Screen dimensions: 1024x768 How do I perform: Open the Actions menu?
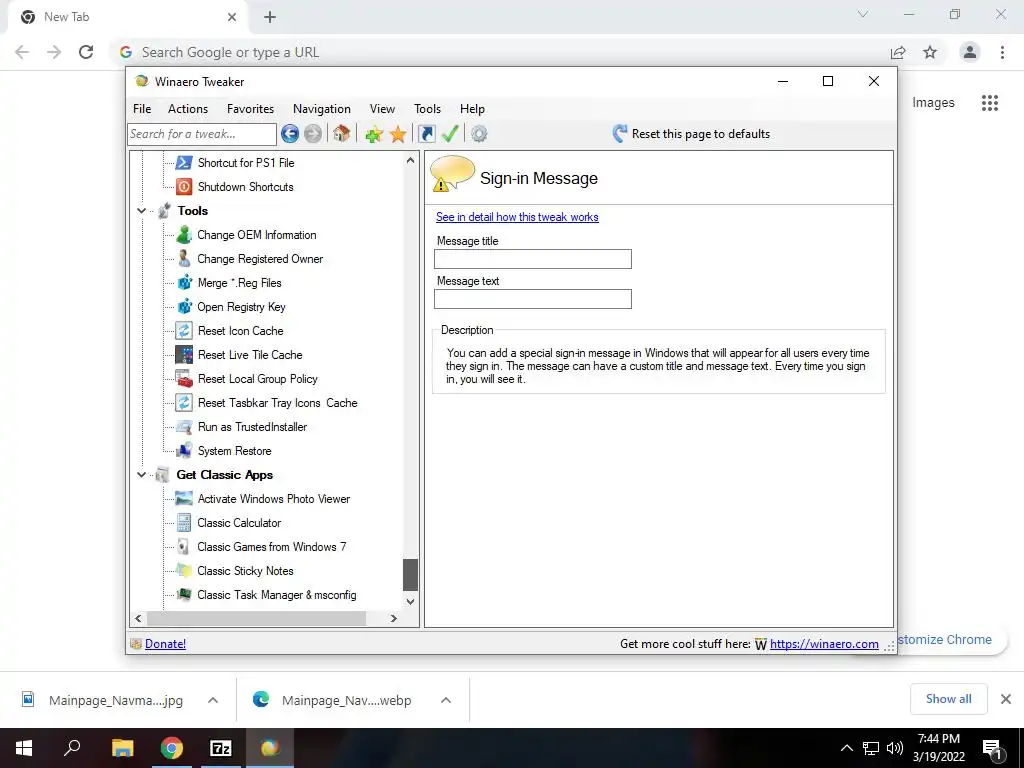pyautogui.click(x=188, y=109)
